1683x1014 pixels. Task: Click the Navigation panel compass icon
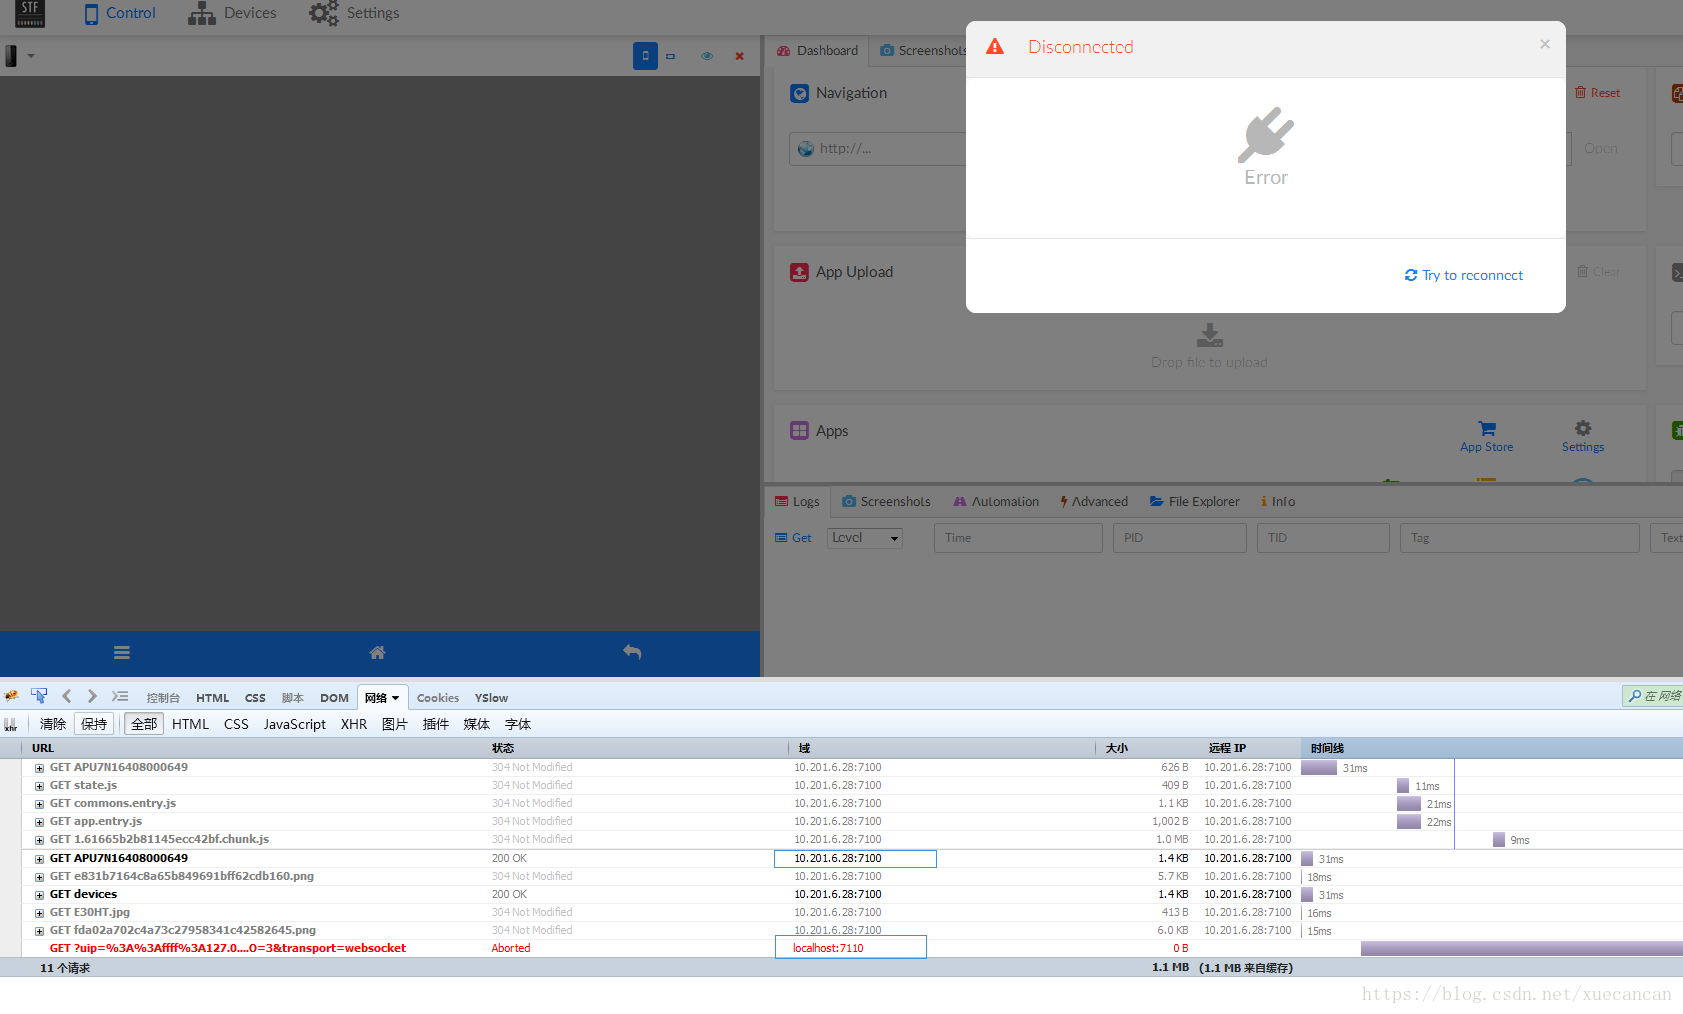pos(800,93)
